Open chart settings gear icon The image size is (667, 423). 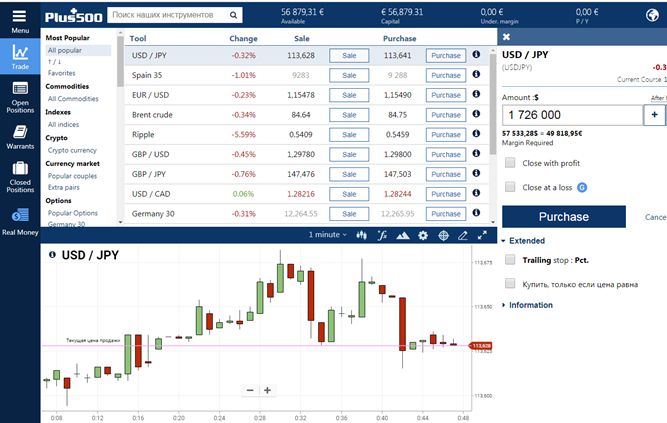(423, 235)
